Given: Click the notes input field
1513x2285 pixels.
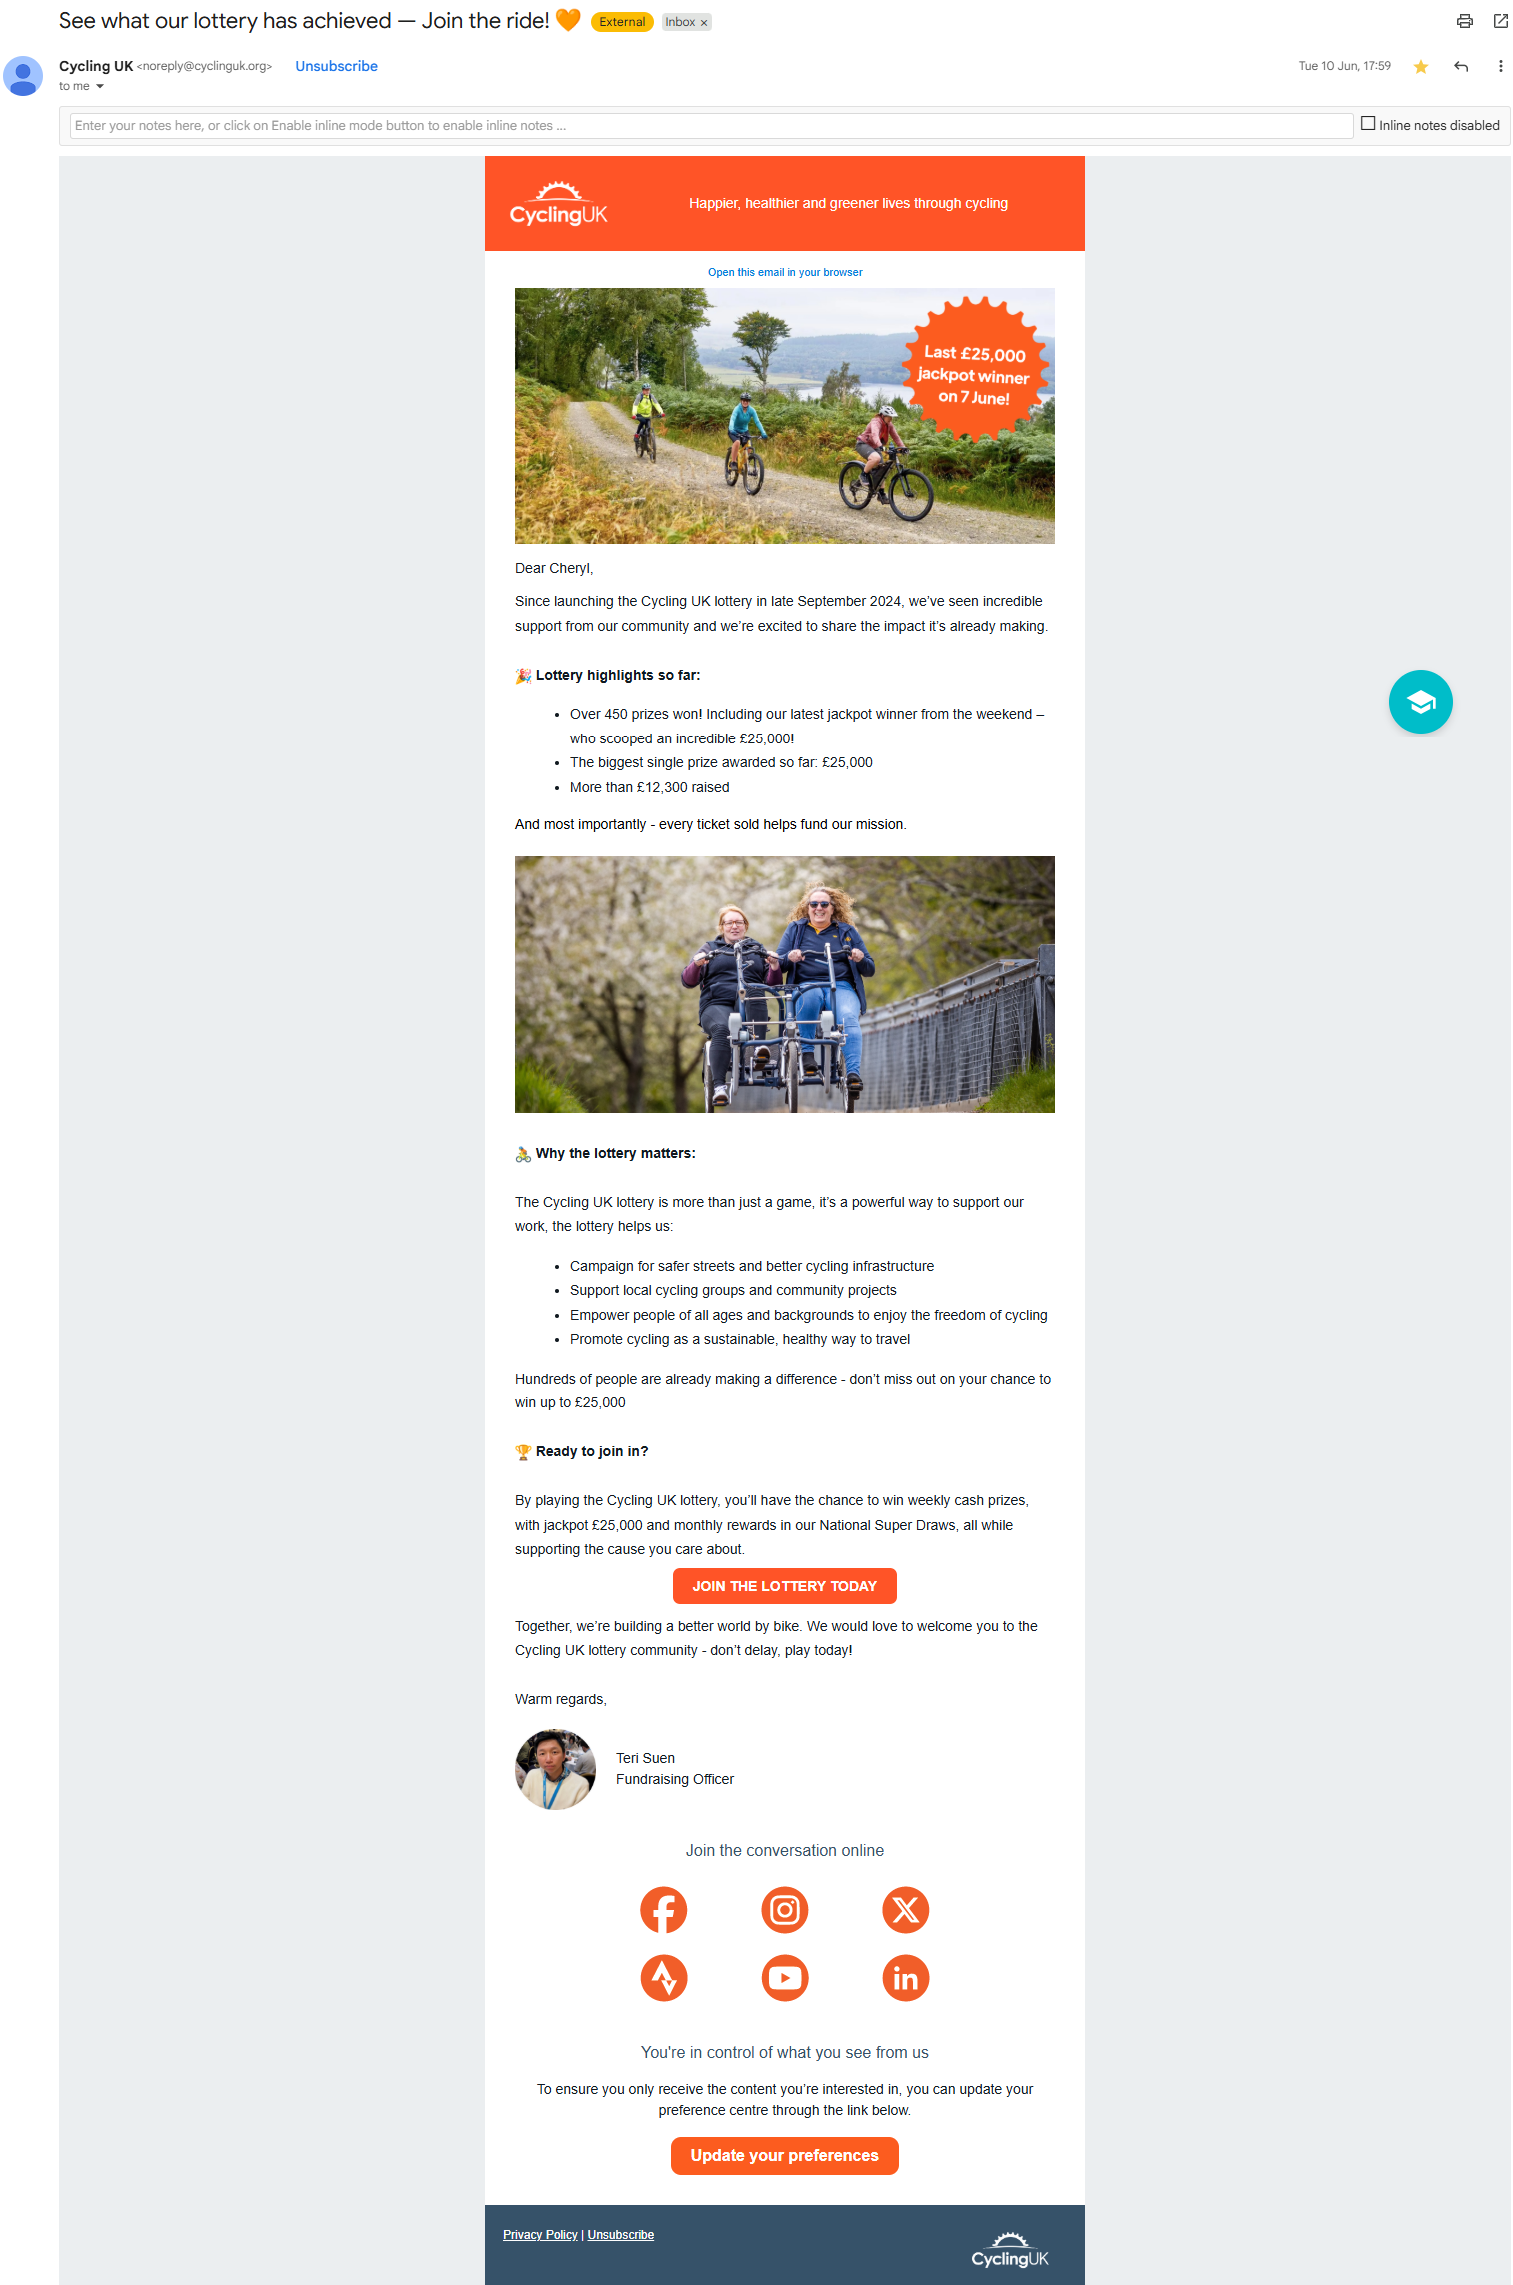Looking at the screenshot, I should 711,126.
